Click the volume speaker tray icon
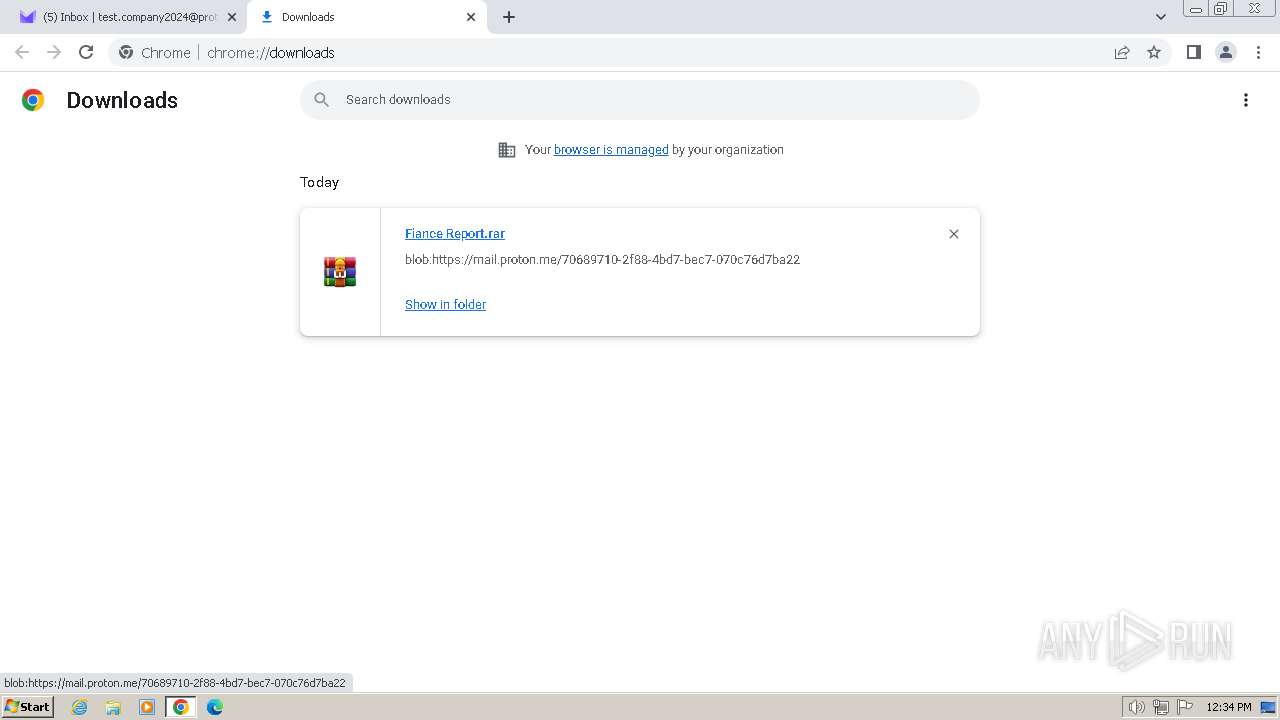This screenshot has width=1280, height=720. tap(1136, 707)
